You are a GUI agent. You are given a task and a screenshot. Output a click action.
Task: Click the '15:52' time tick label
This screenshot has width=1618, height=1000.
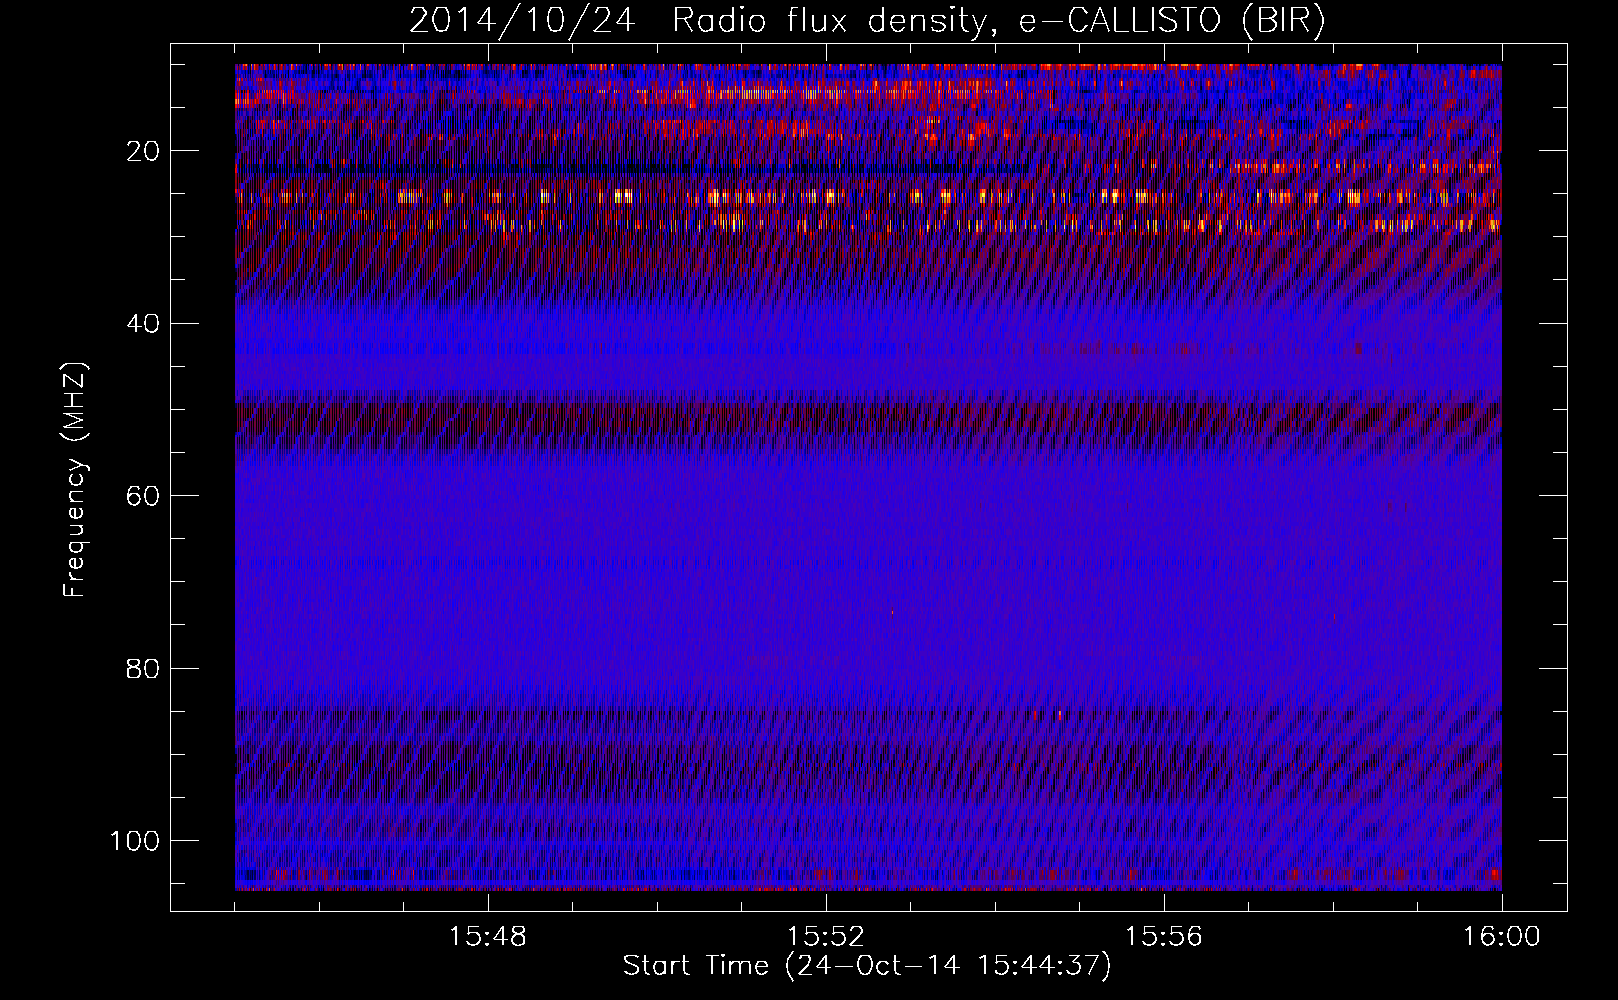(826, 937)
